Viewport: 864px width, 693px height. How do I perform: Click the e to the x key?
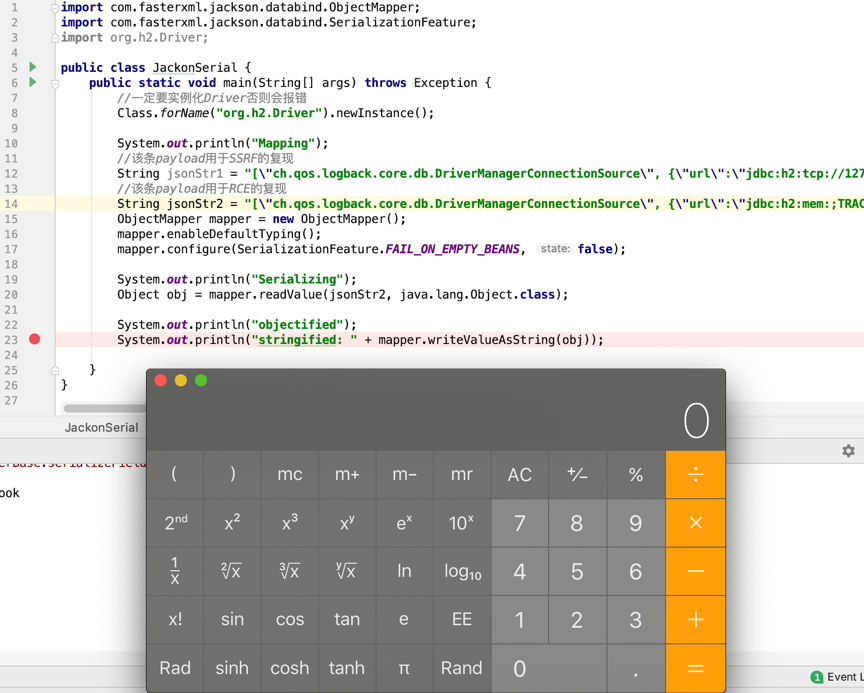(x=404, y=523)
